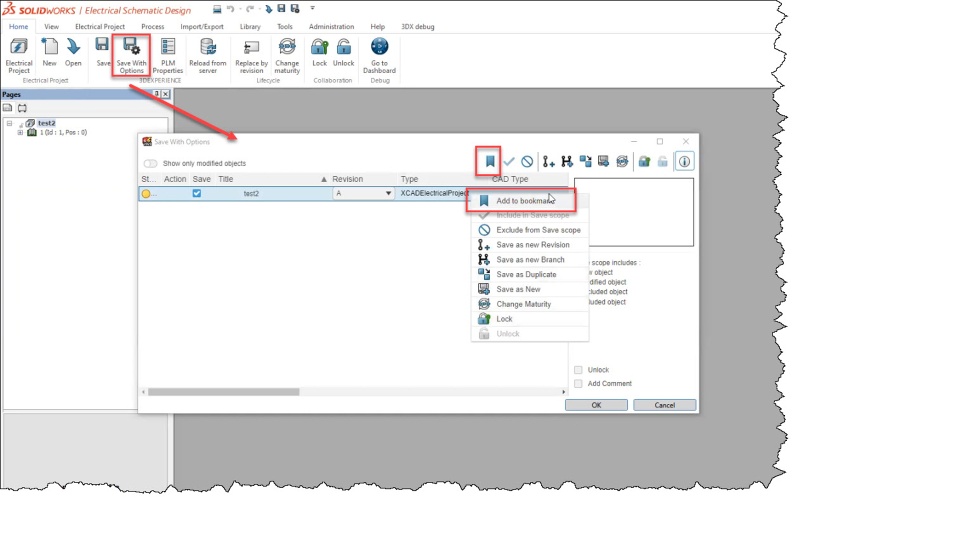Click Change Maturity icon in dialog toolbar
The height and width of the screenshot is (540, 960).
tap(622, 161)
